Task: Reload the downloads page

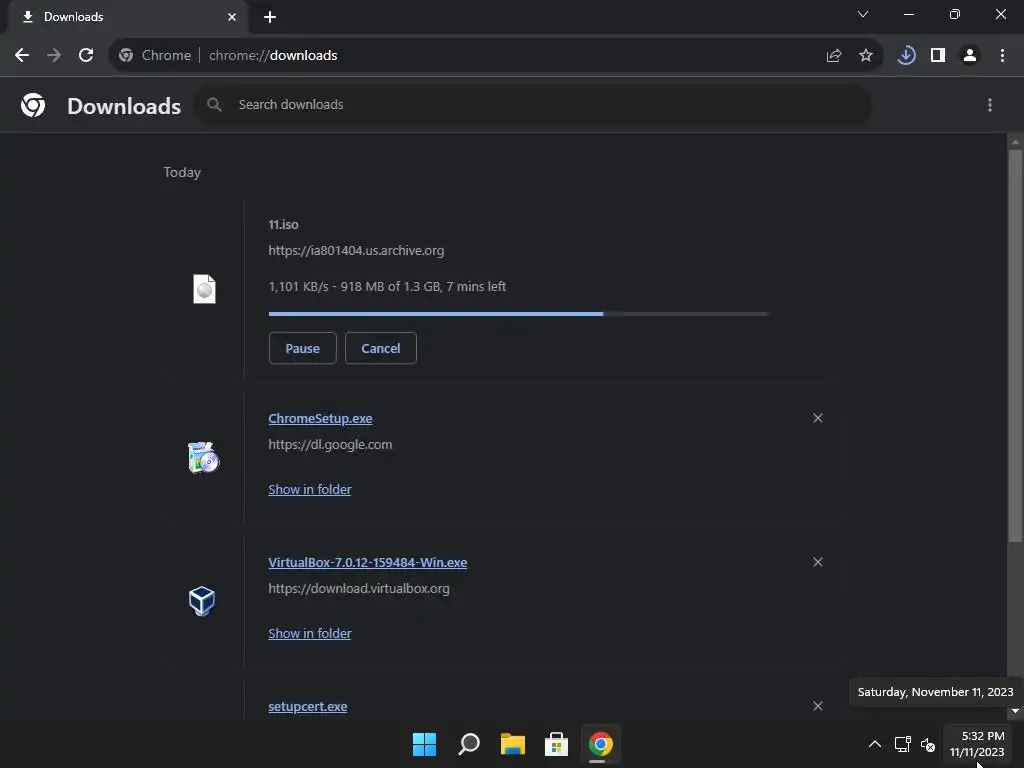Action: pyautogui.click(x=86, y=56)
